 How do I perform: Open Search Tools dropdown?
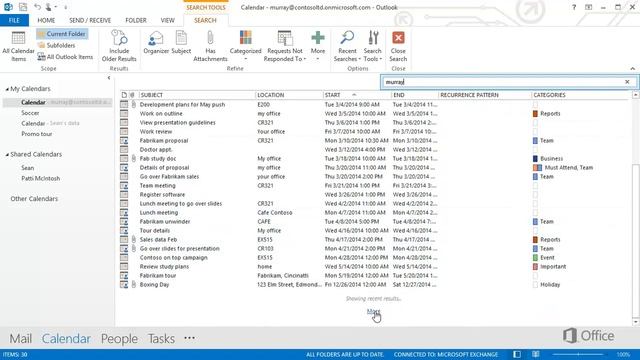point(373,46)
